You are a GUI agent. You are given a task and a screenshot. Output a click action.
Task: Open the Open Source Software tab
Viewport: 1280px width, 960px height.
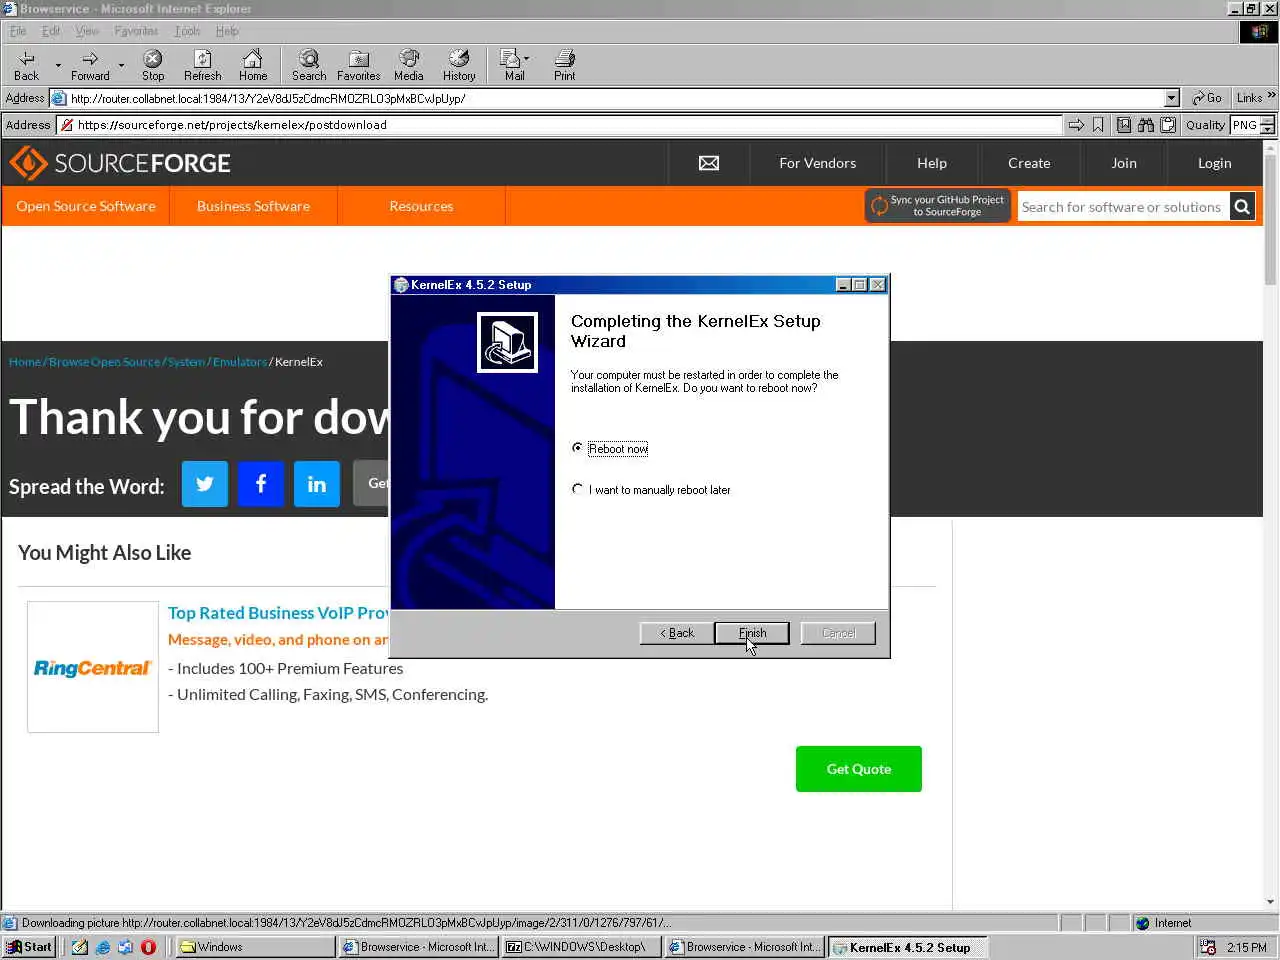pos(86,206)
